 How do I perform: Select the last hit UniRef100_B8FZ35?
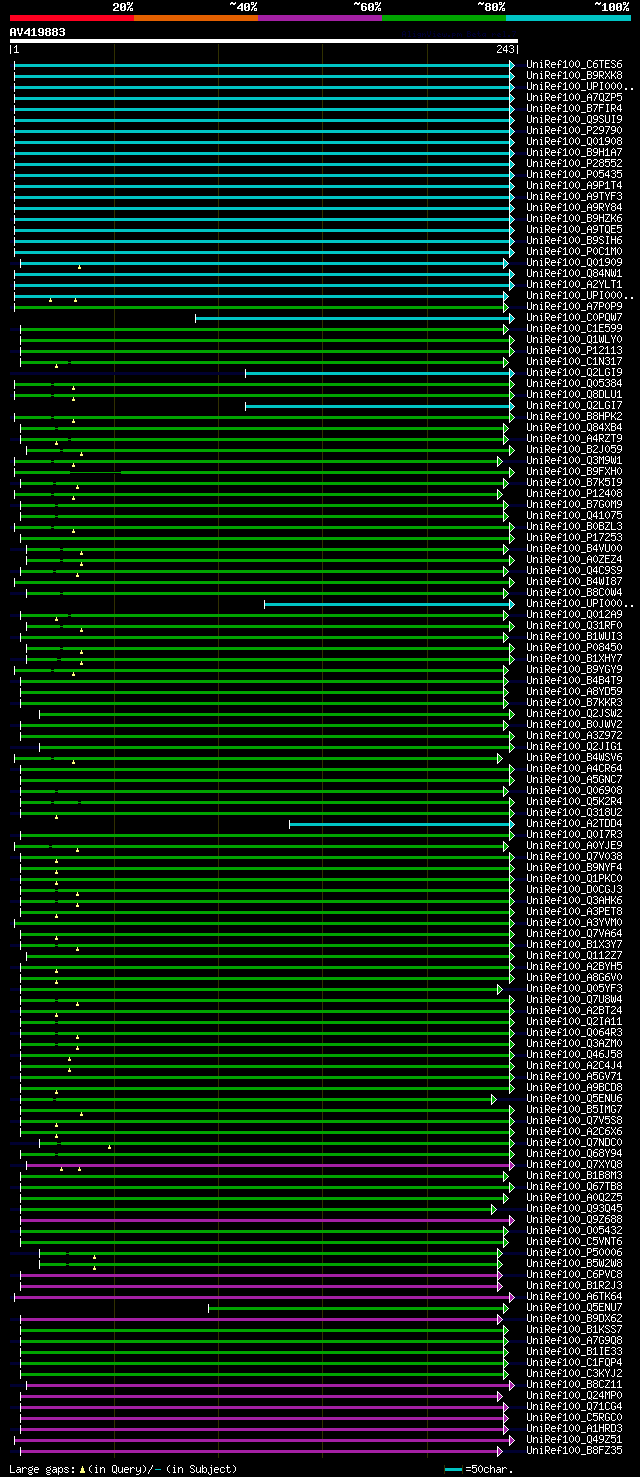click(574, 1450)
